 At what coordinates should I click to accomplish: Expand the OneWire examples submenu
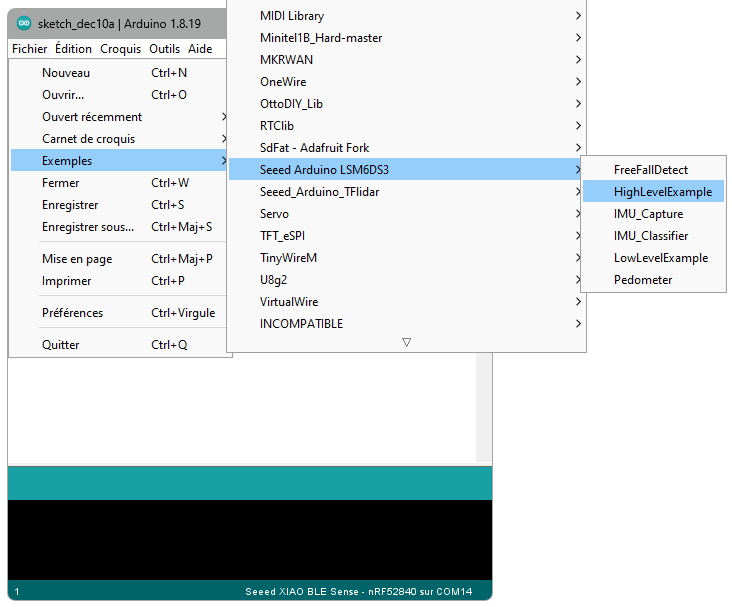coord(283,82)
